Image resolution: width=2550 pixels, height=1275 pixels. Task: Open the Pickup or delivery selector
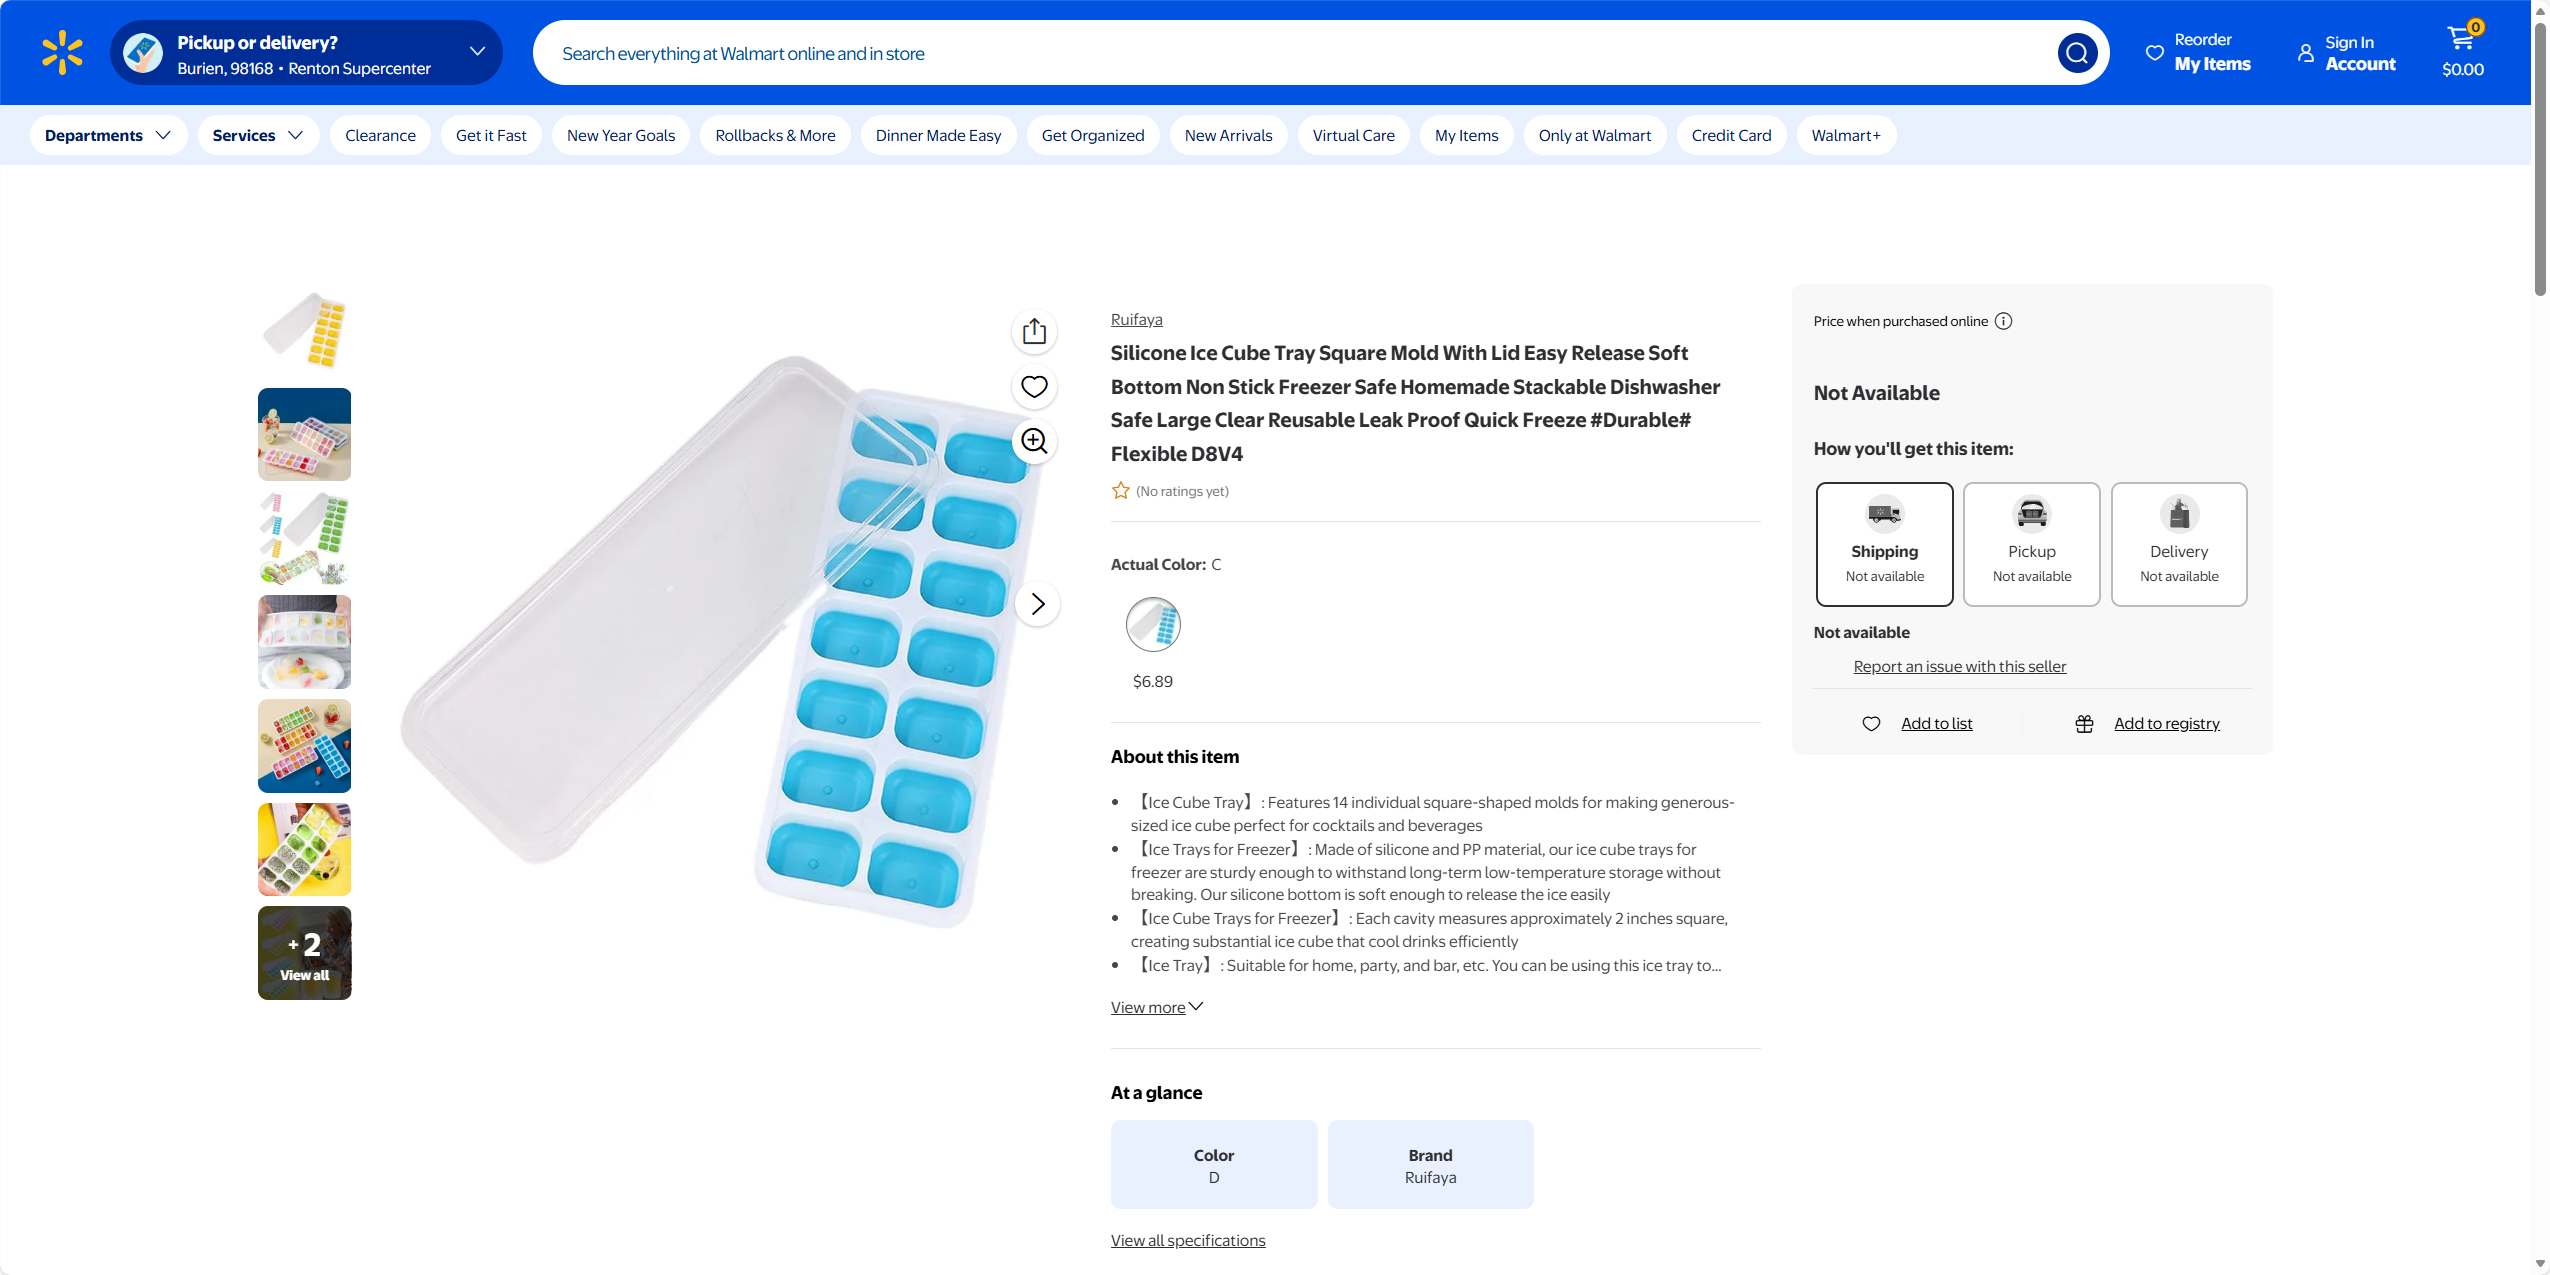pyautogui.click(x=306, y=53)
